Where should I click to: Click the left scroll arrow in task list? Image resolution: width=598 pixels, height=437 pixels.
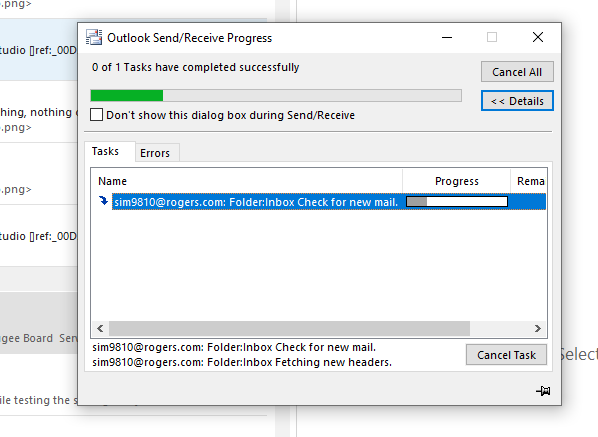click(100, 328)
